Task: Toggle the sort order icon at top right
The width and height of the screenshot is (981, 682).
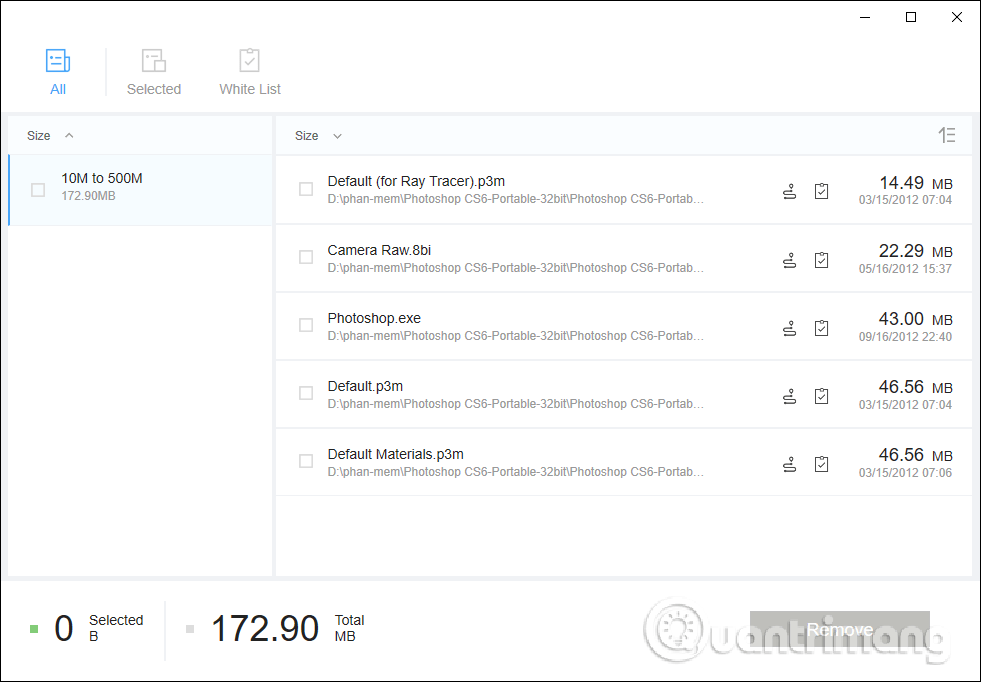Action: (x=946, y=136)
